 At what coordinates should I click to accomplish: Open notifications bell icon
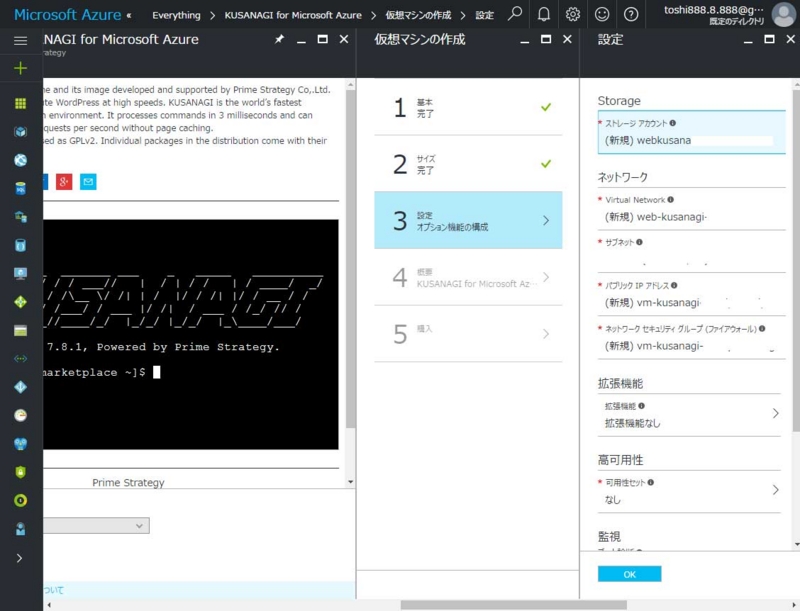pos(544,14)
